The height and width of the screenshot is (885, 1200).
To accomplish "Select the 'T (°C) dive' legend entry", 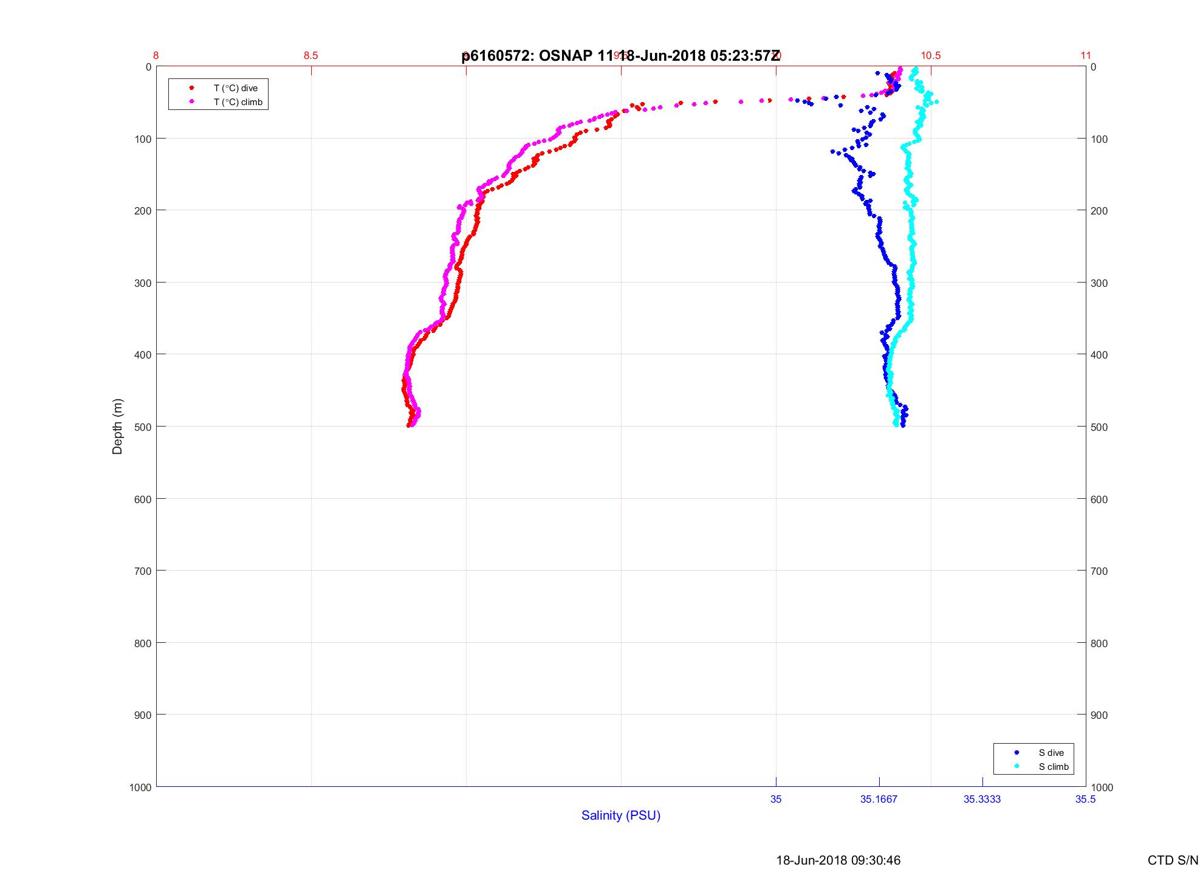I will point(235,88).
